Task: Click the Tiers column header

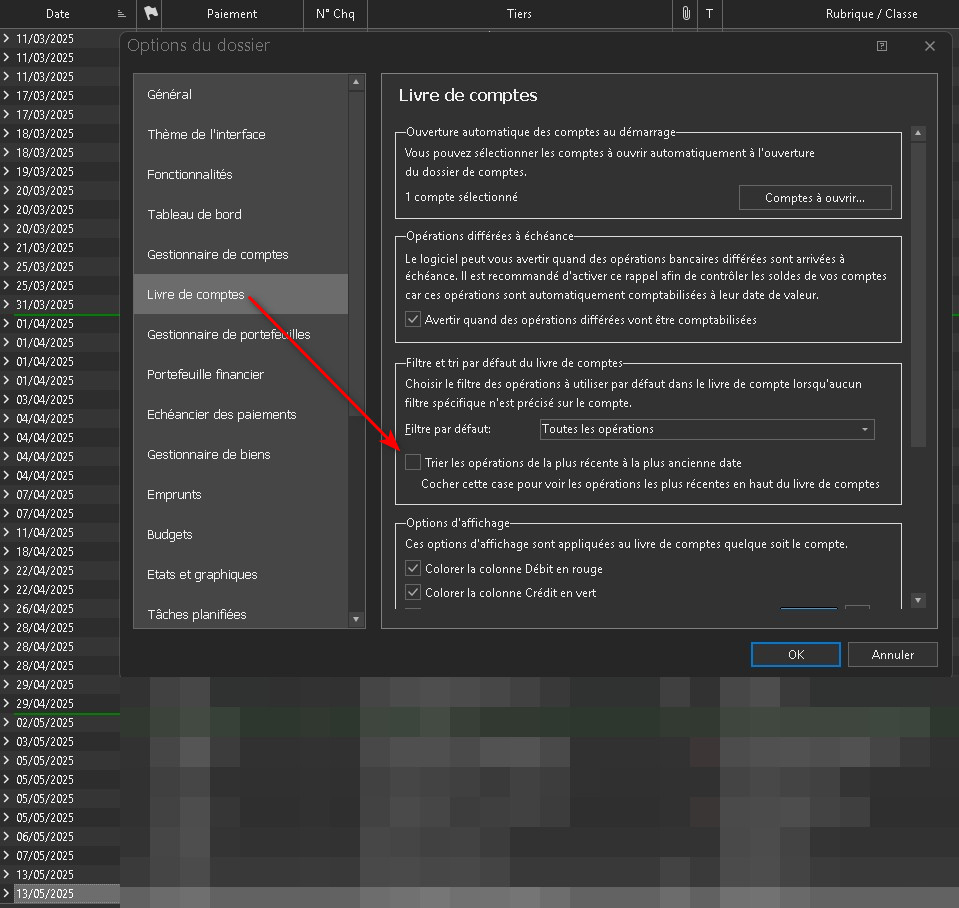Action: click(x=519, y=13)
